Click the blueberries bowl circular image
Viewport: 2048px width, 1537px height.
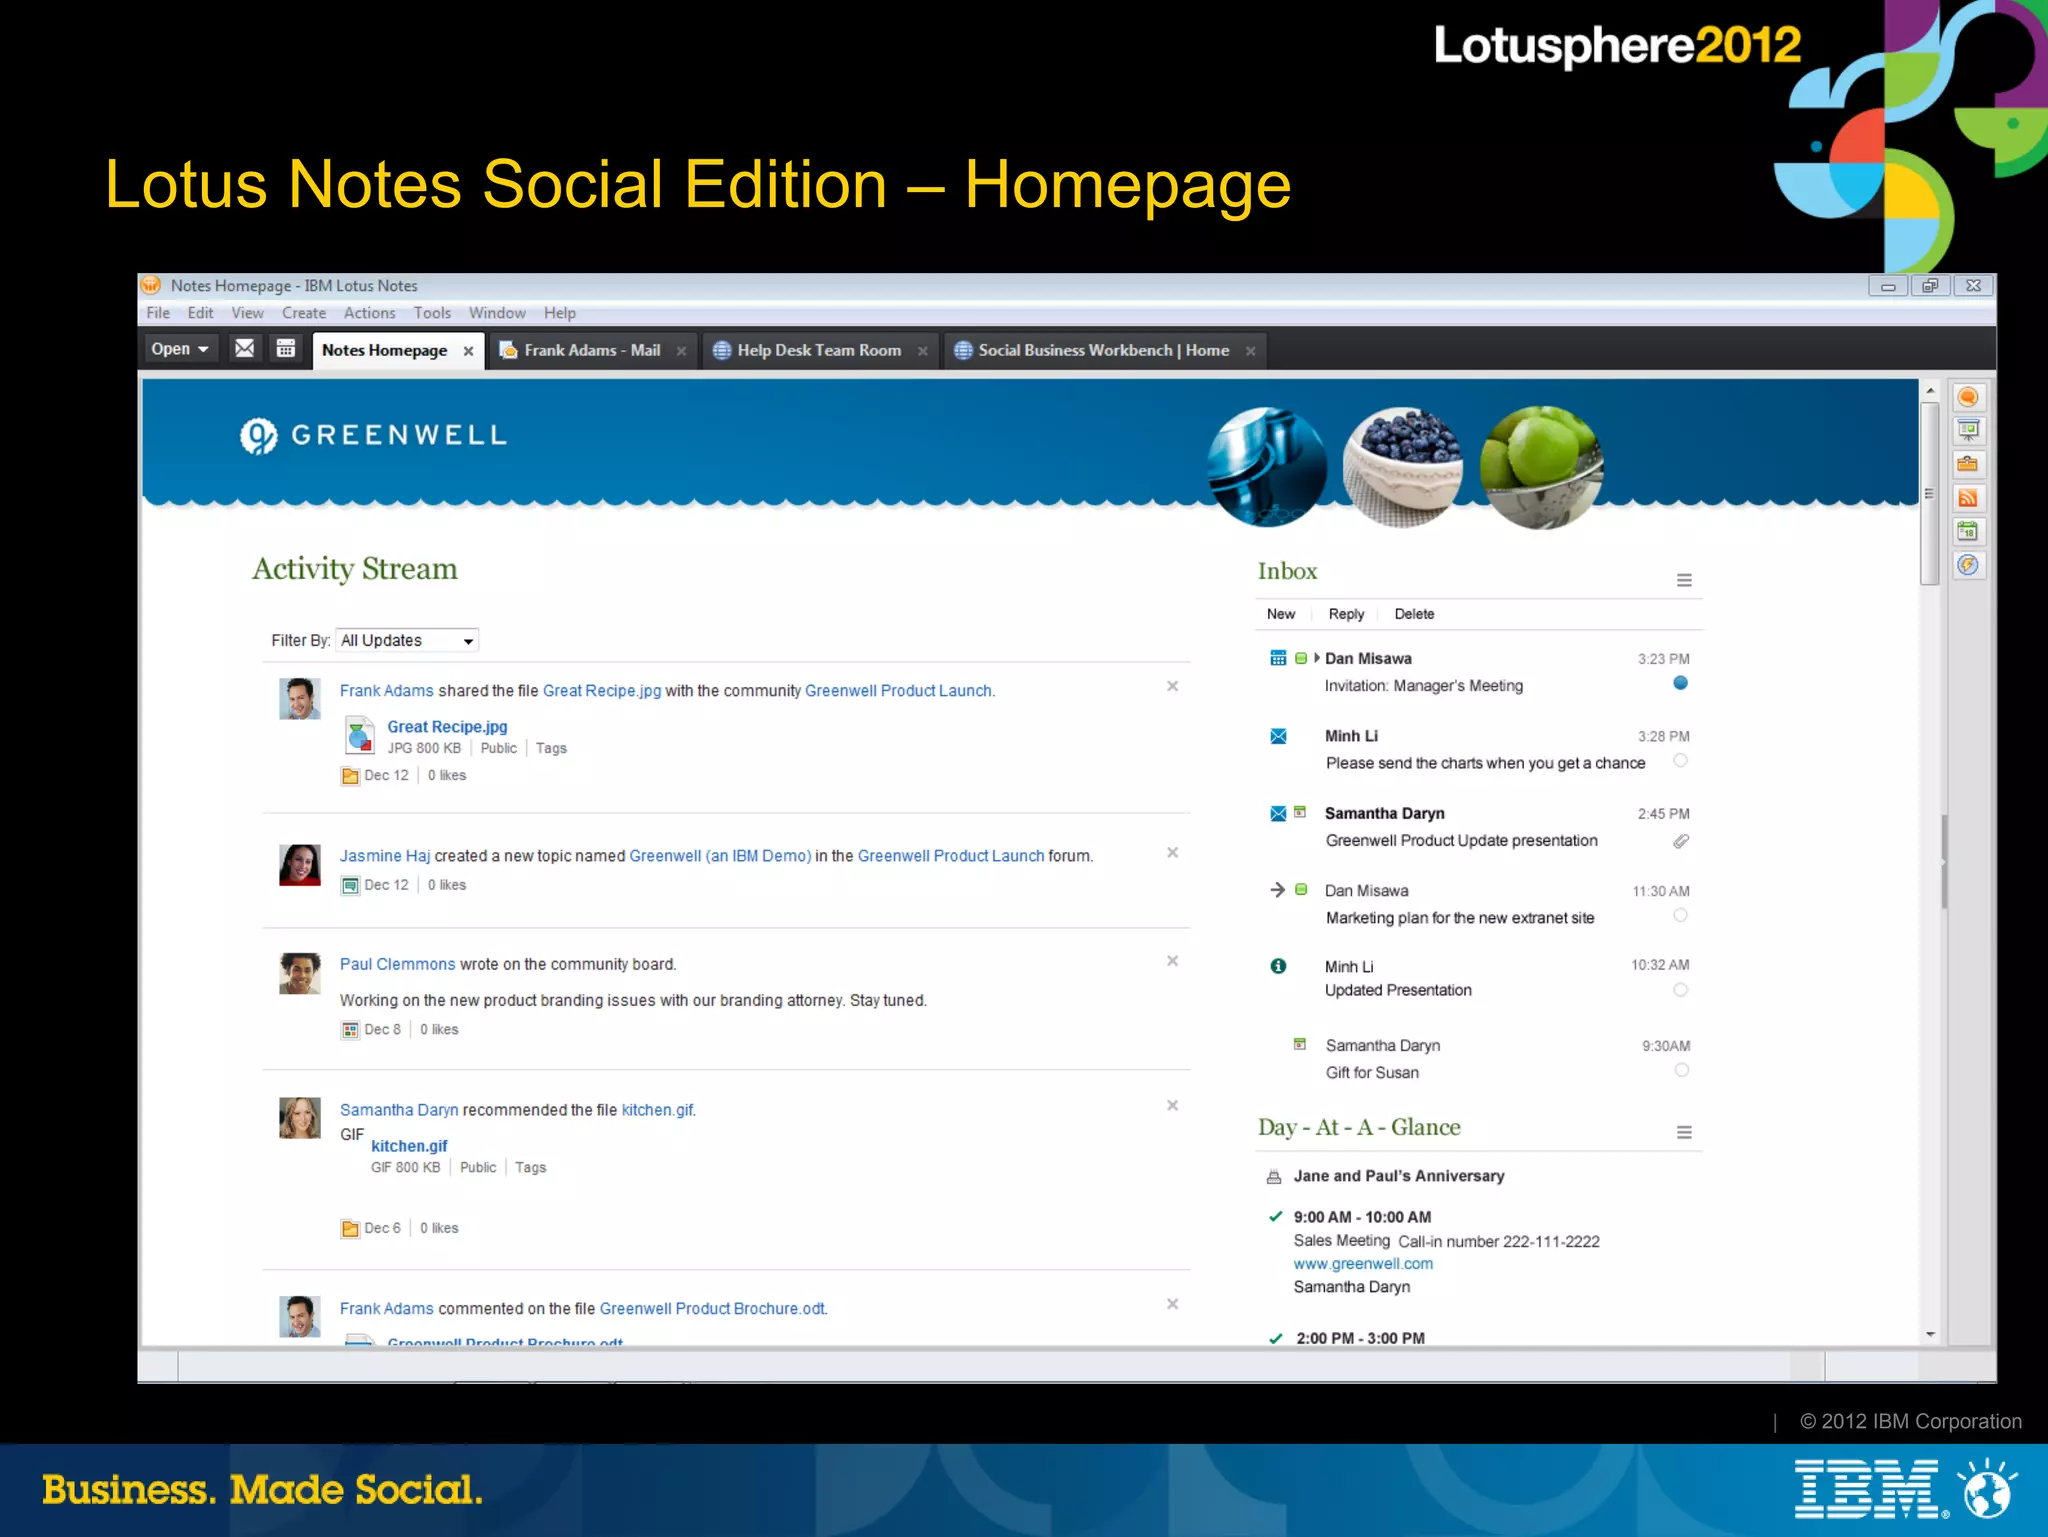[1402, 466]
